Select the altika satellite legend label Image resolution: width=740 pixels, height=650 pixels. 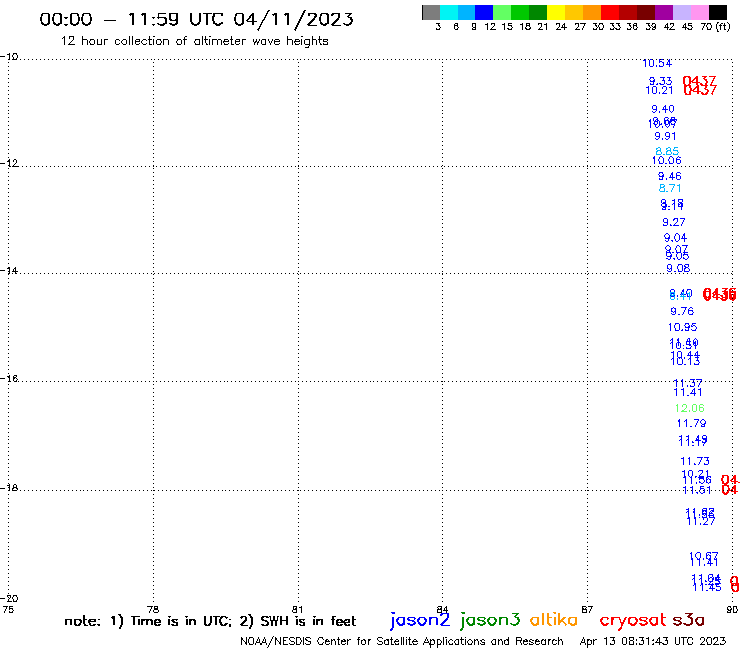554,620
